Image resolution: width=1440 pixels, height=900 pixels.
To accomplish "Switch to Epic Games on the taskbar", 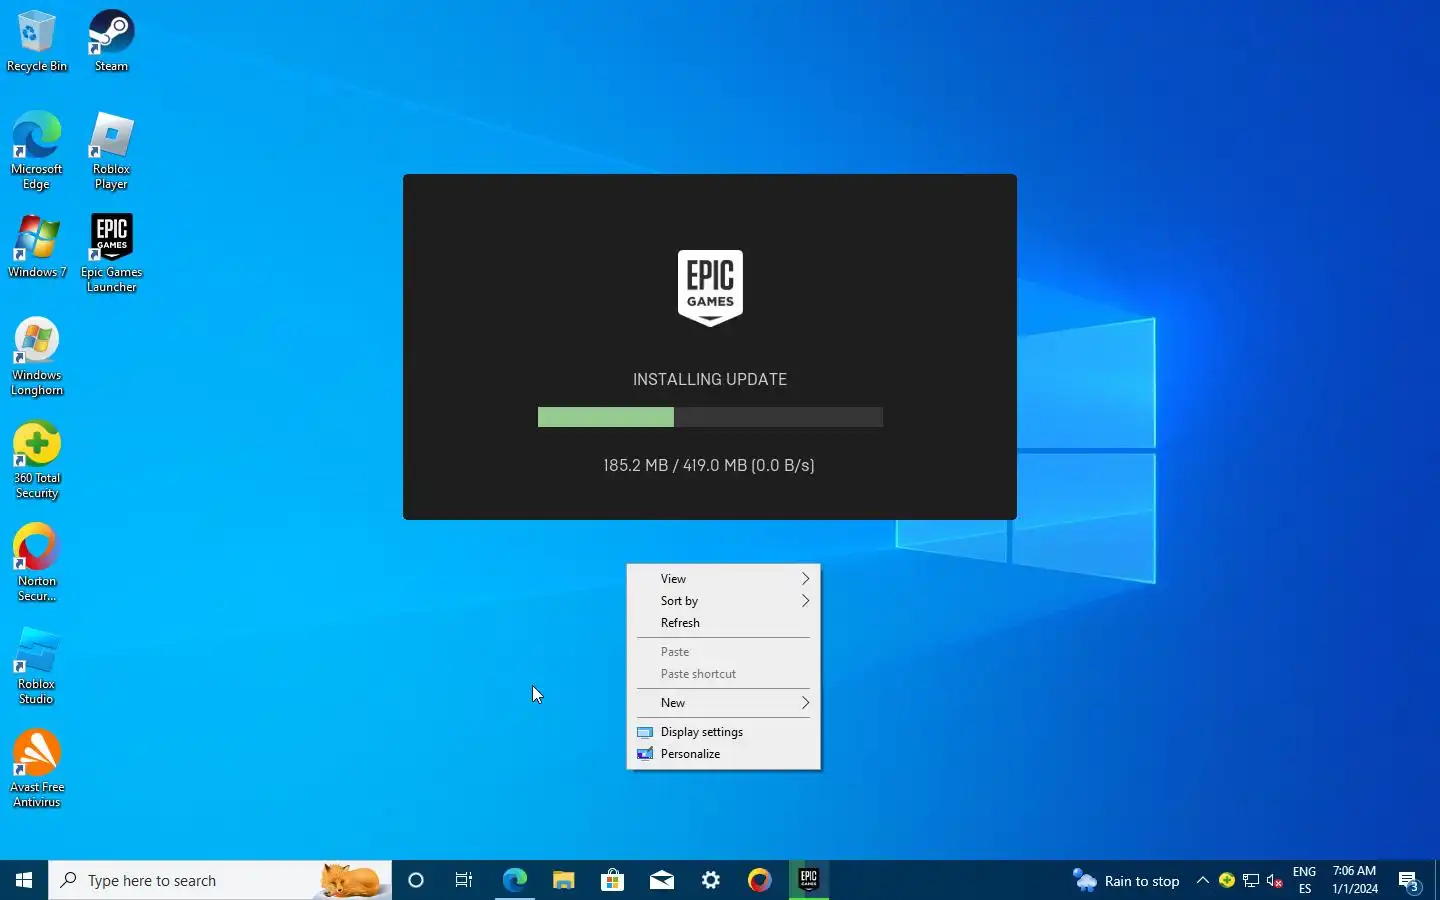I will click(809, 880).
